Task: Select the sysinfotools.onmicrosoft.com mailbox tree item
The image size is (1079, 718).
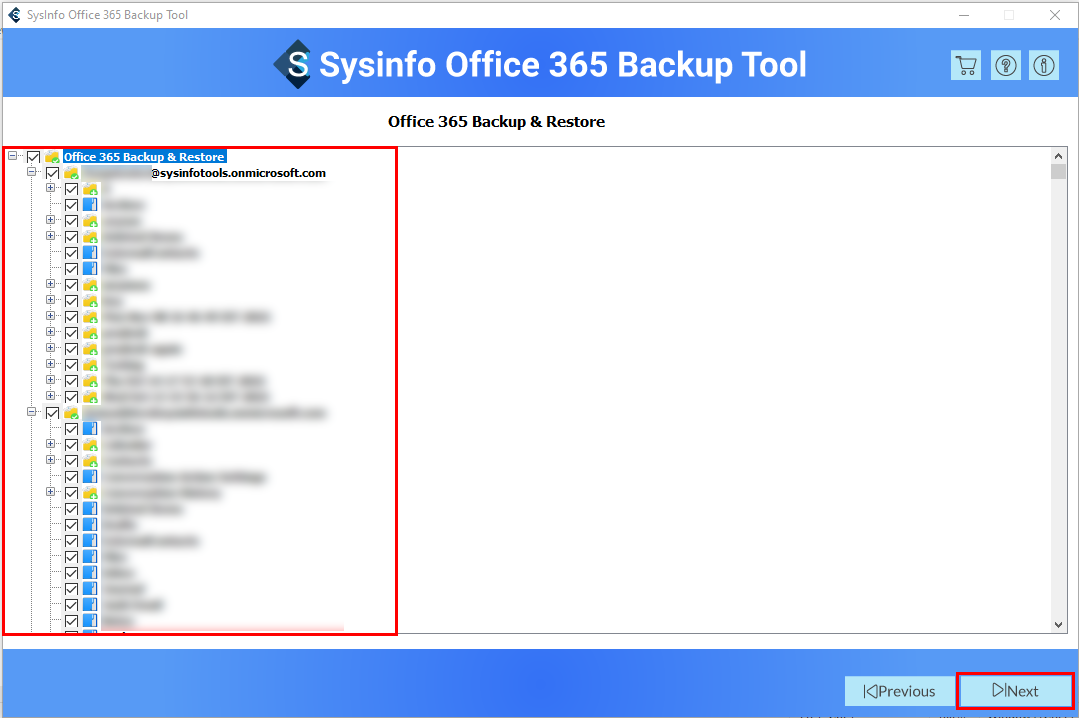Action: coord(238,173)
